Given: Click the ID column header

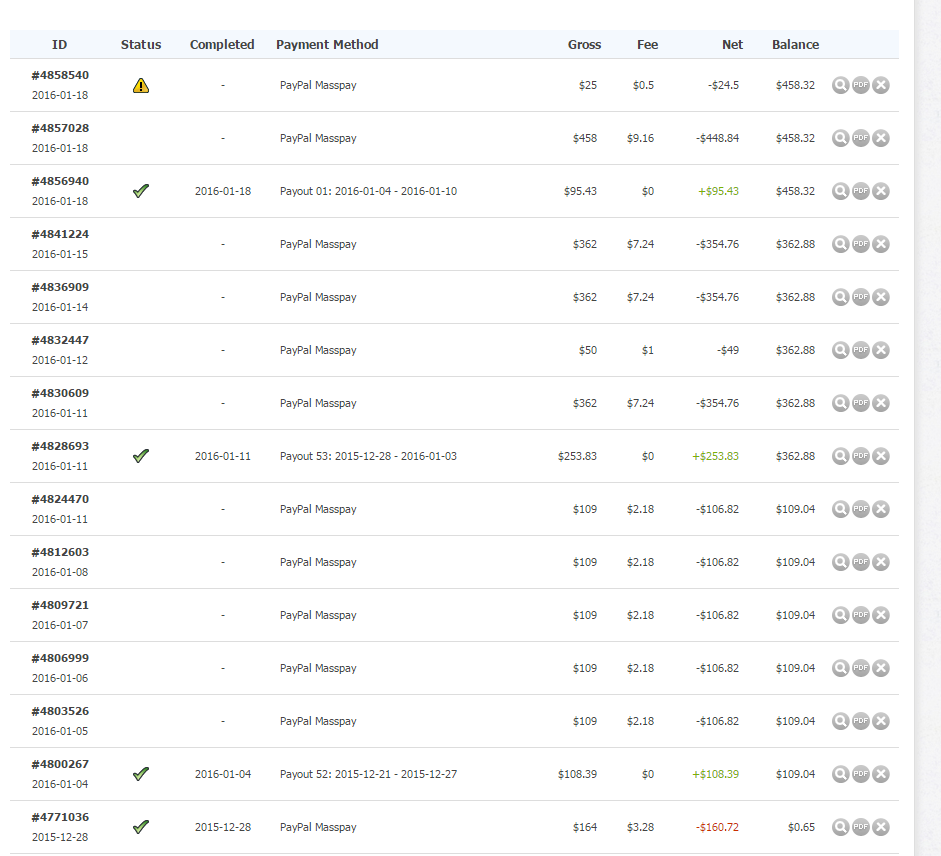Looking at the screenshot, I should click(60, 45).
